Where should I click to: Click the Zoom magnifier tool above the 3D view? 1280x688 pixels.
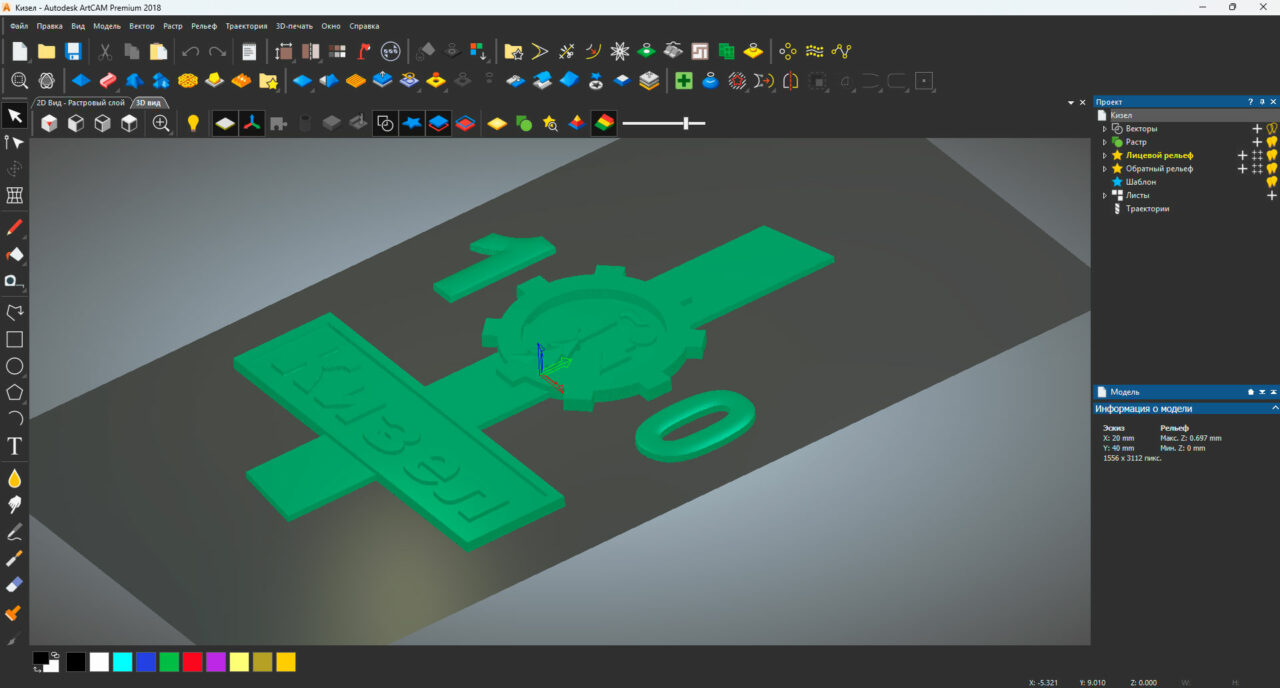coord(161,123)
